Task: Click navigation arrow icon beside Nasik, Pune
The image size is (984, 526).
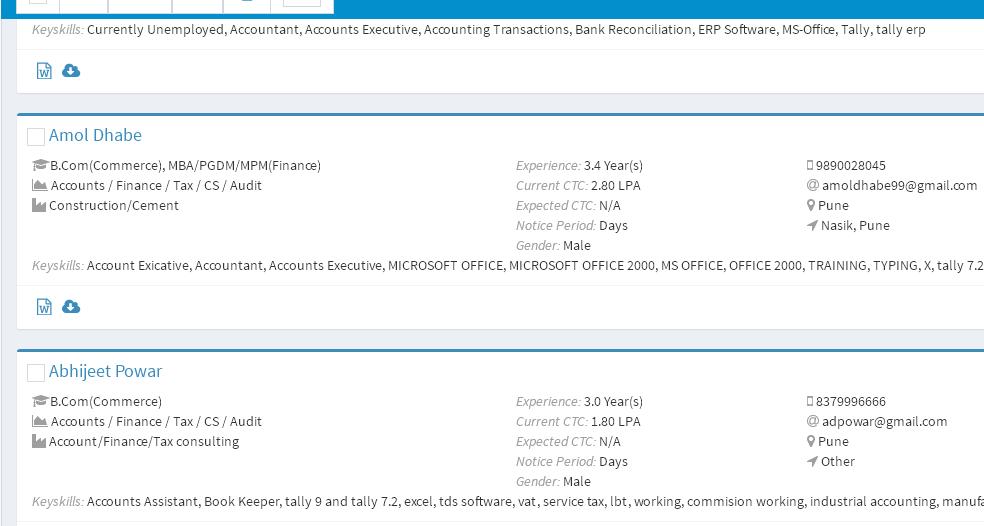Action: click(812, 225)
